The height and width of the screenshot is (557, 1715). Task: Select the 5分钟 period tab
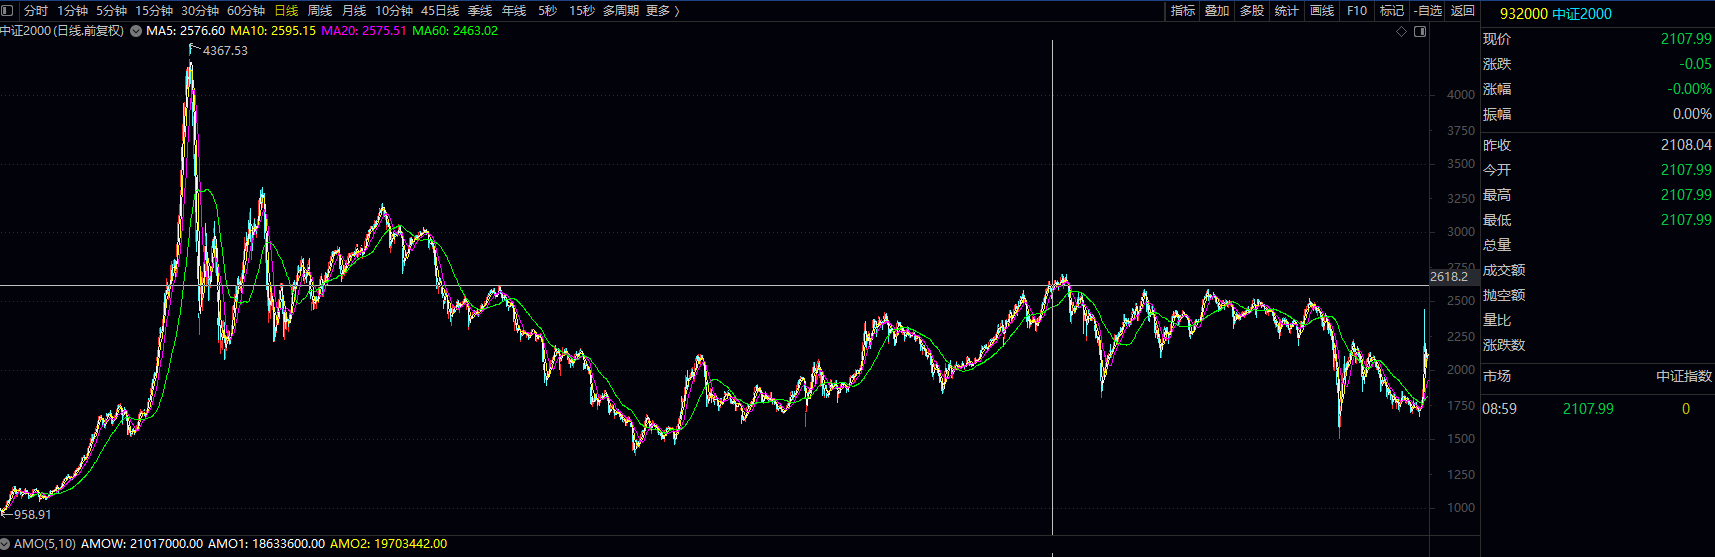112,11
